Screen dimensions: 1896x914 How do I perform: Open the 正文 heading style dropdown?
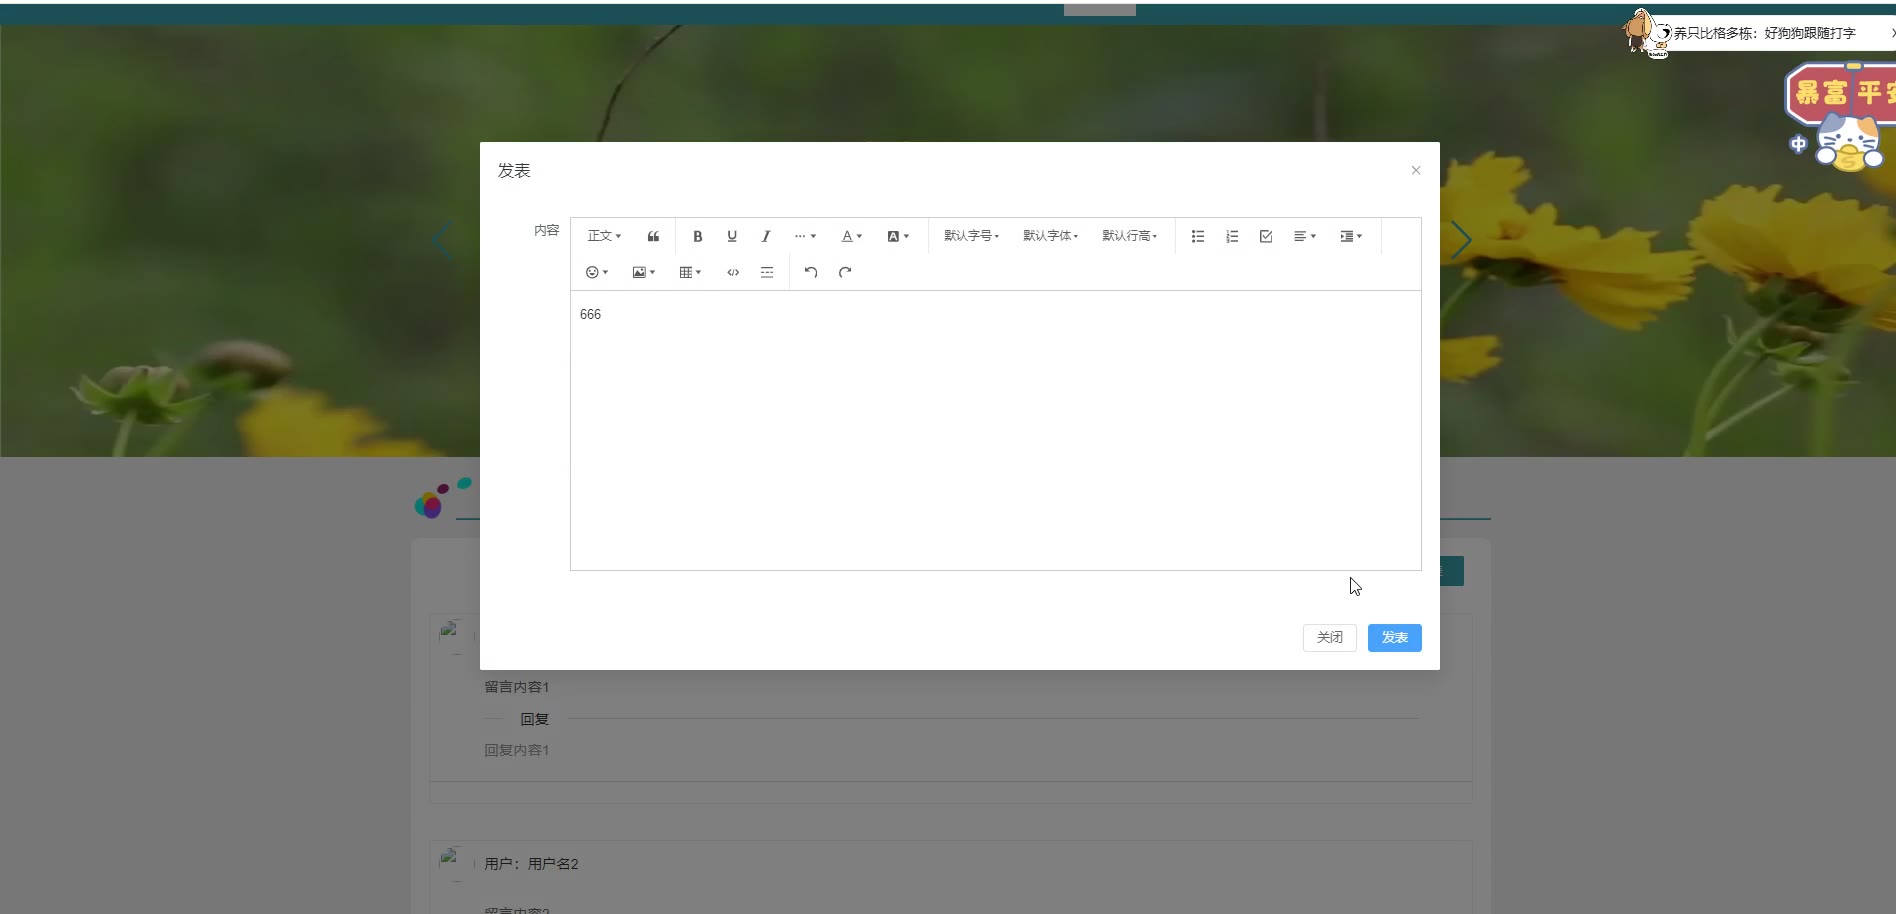(x=604, y=236)
